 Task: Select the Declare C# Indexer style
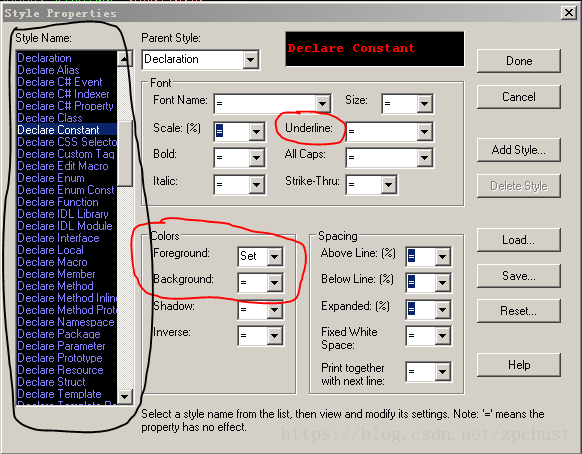pos(67,94)
